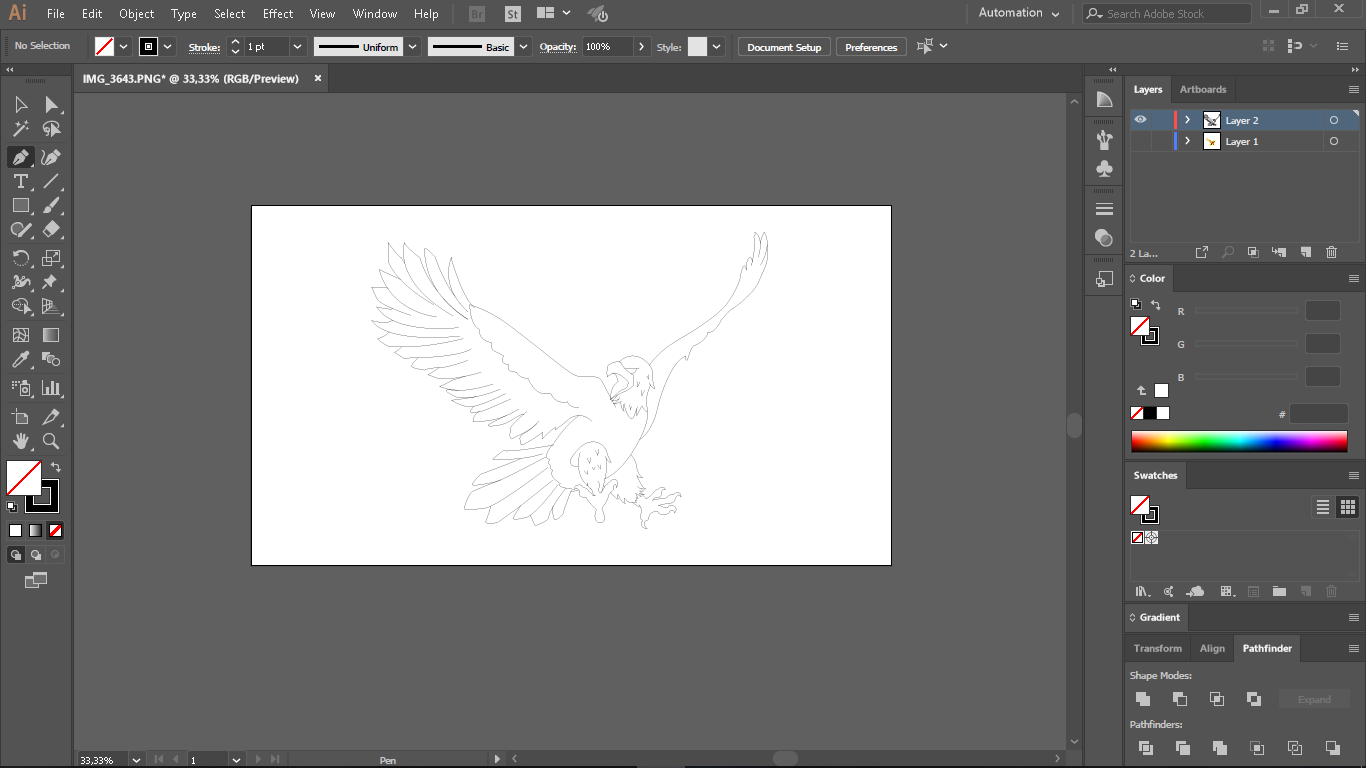The width and height of the screenshot is (1366, 768).
Task: Choose the Column Graph tool
Action: [x=51, y=388]
